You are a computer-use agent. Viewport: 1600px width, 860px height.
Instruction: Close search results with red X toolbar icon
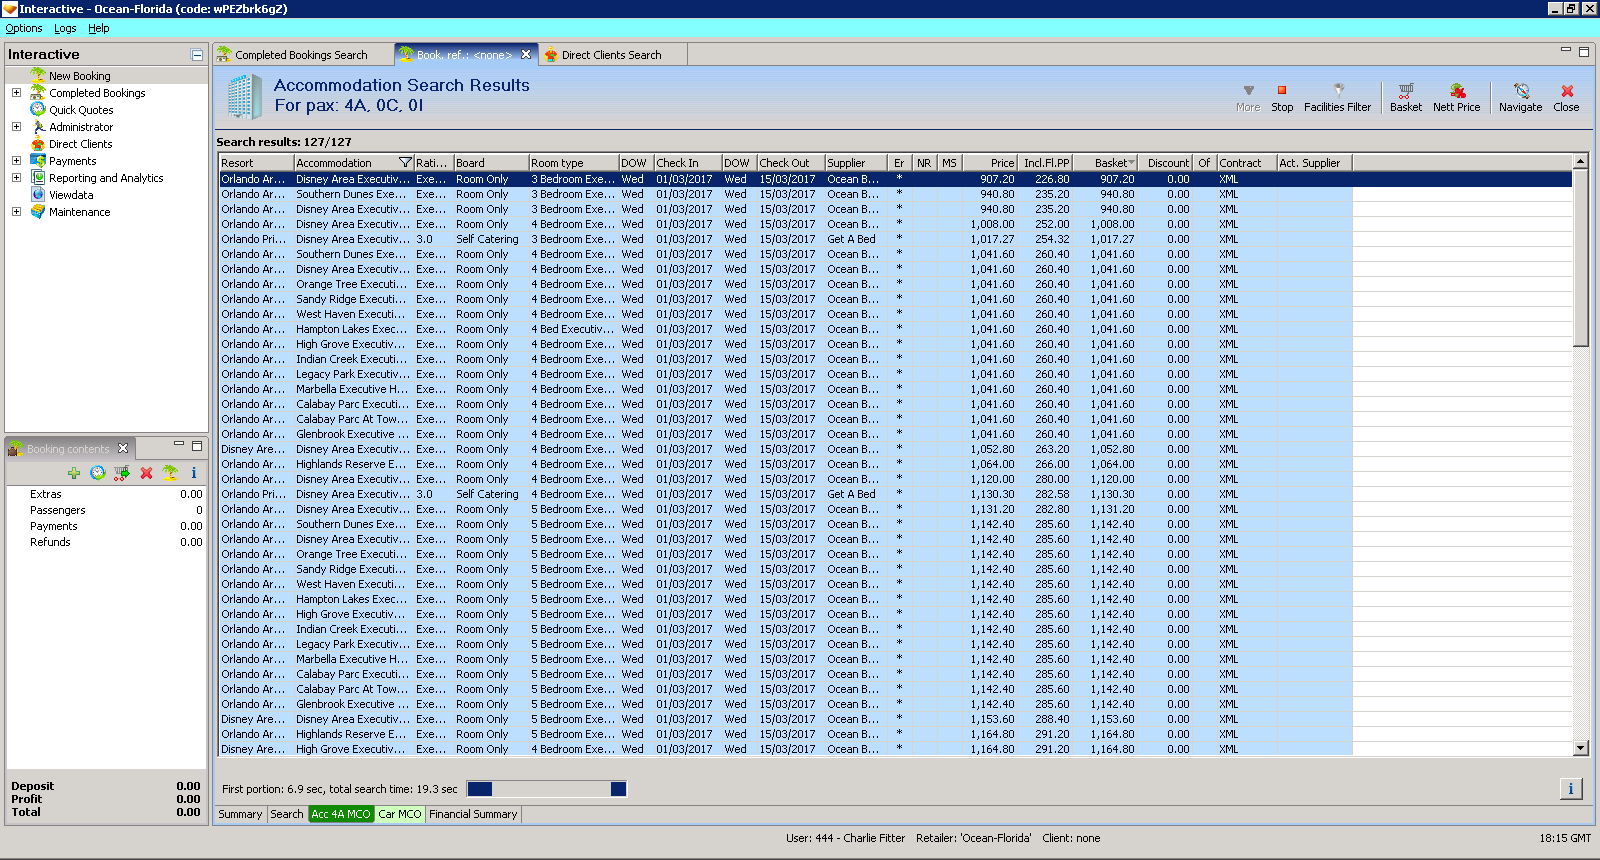[x=1567, y=90]
